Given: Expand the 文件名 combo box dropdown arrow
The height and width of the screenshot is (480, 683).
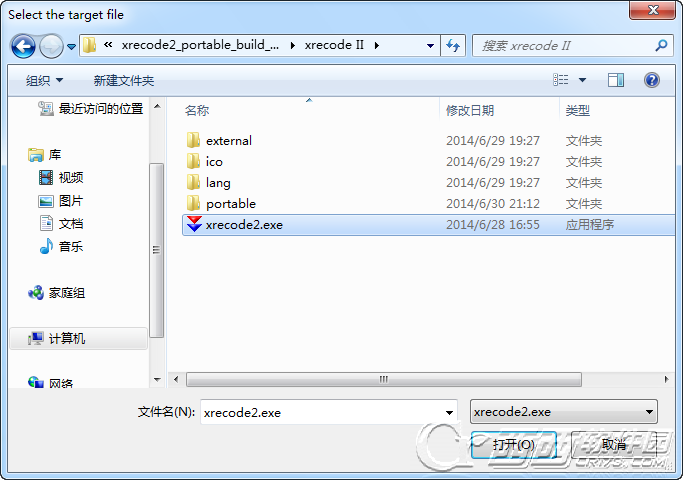Looking at the screenshot, I should 449,412.
